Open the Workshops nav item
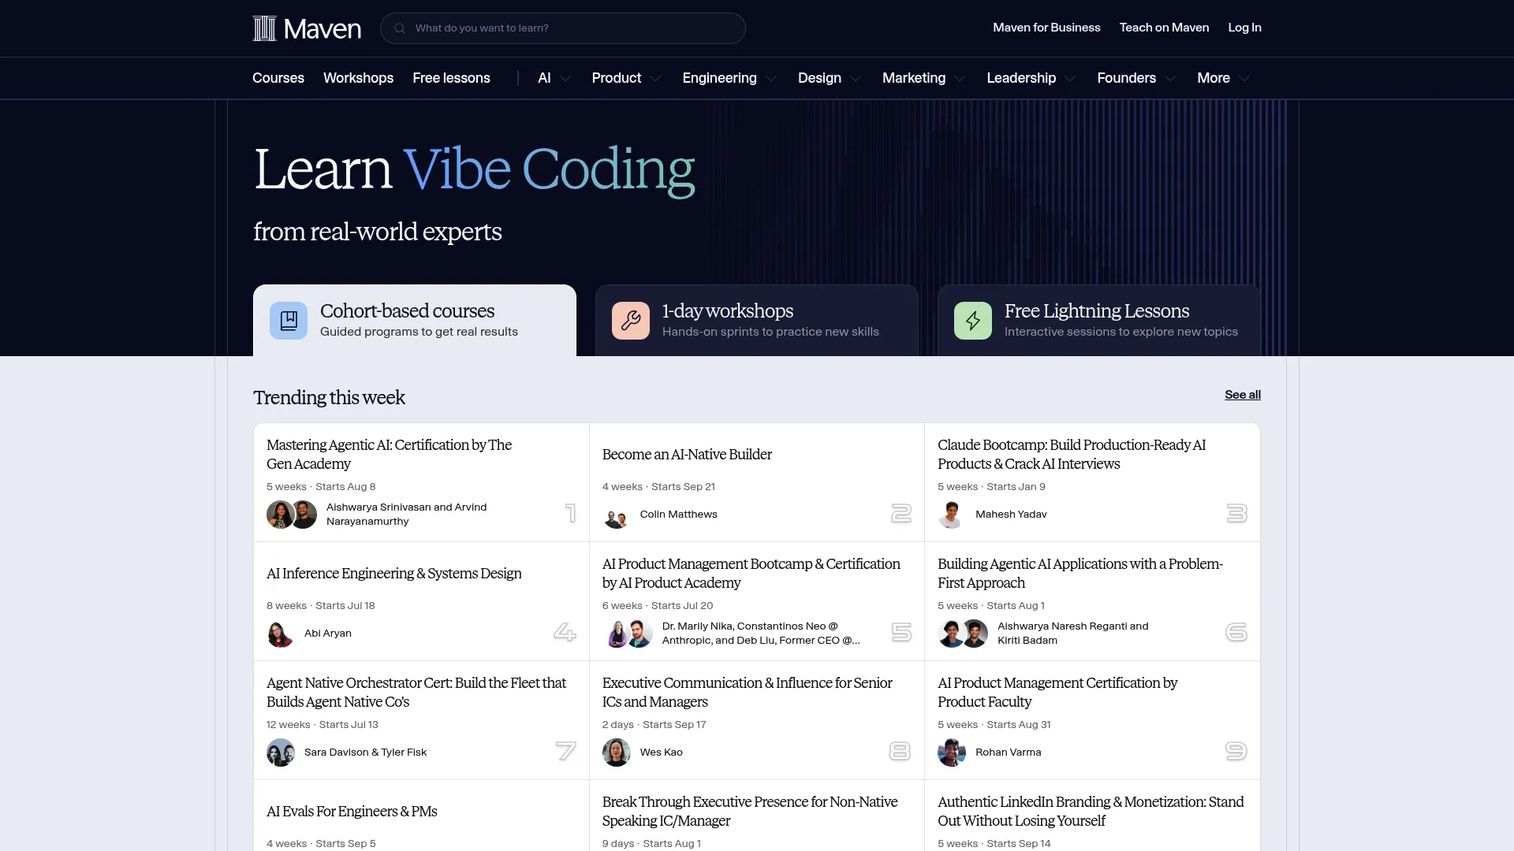1514x851 pixels. [358, 78]
